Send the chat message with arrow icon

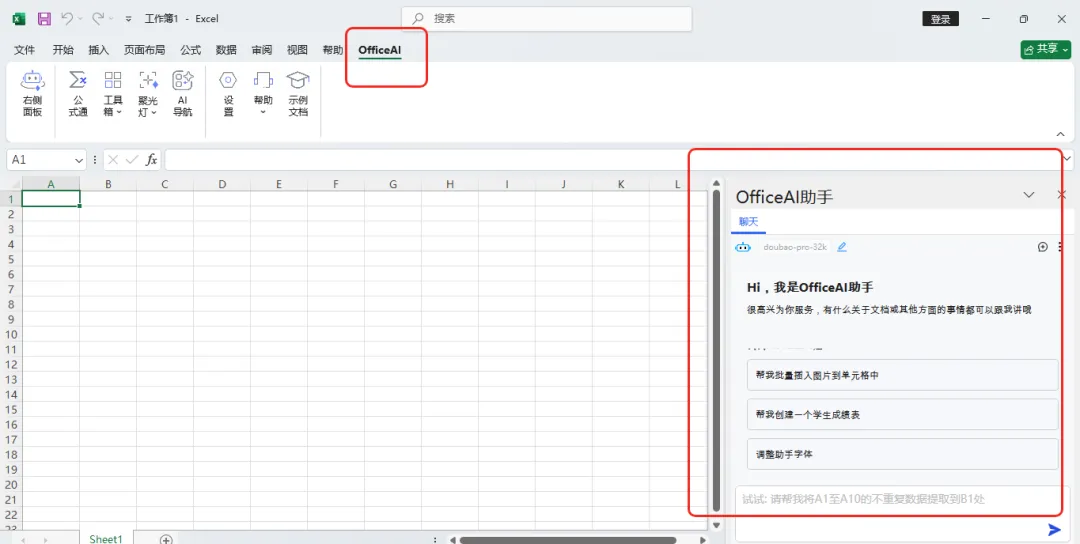pyautogui.click(x=1054, y=529)
